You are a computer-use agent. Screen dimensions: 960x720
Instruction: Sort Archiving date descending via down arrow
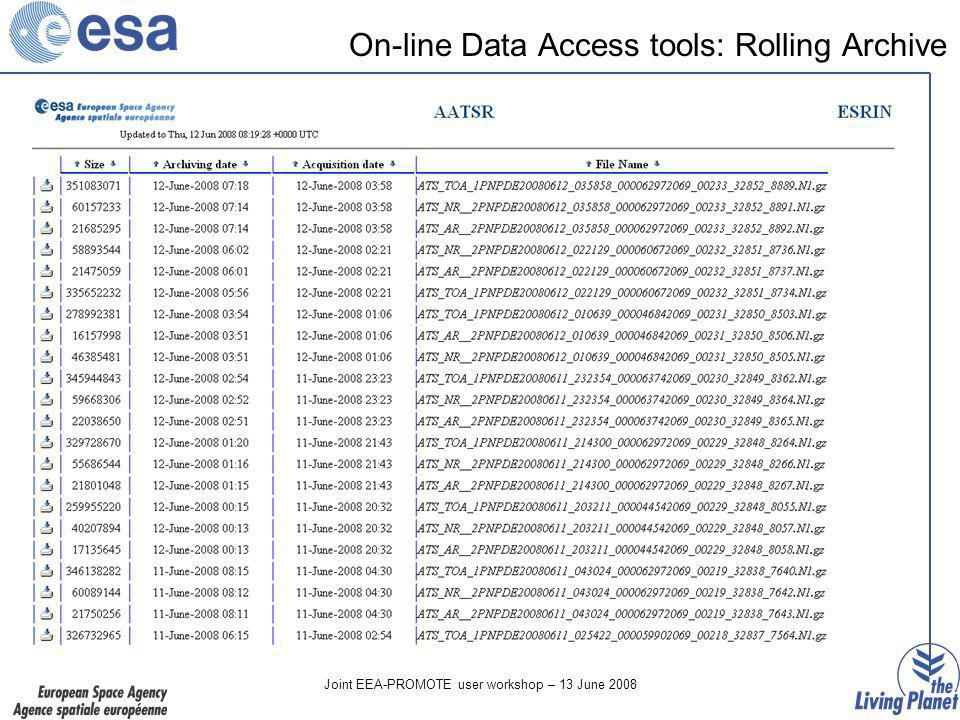point(246,164)
